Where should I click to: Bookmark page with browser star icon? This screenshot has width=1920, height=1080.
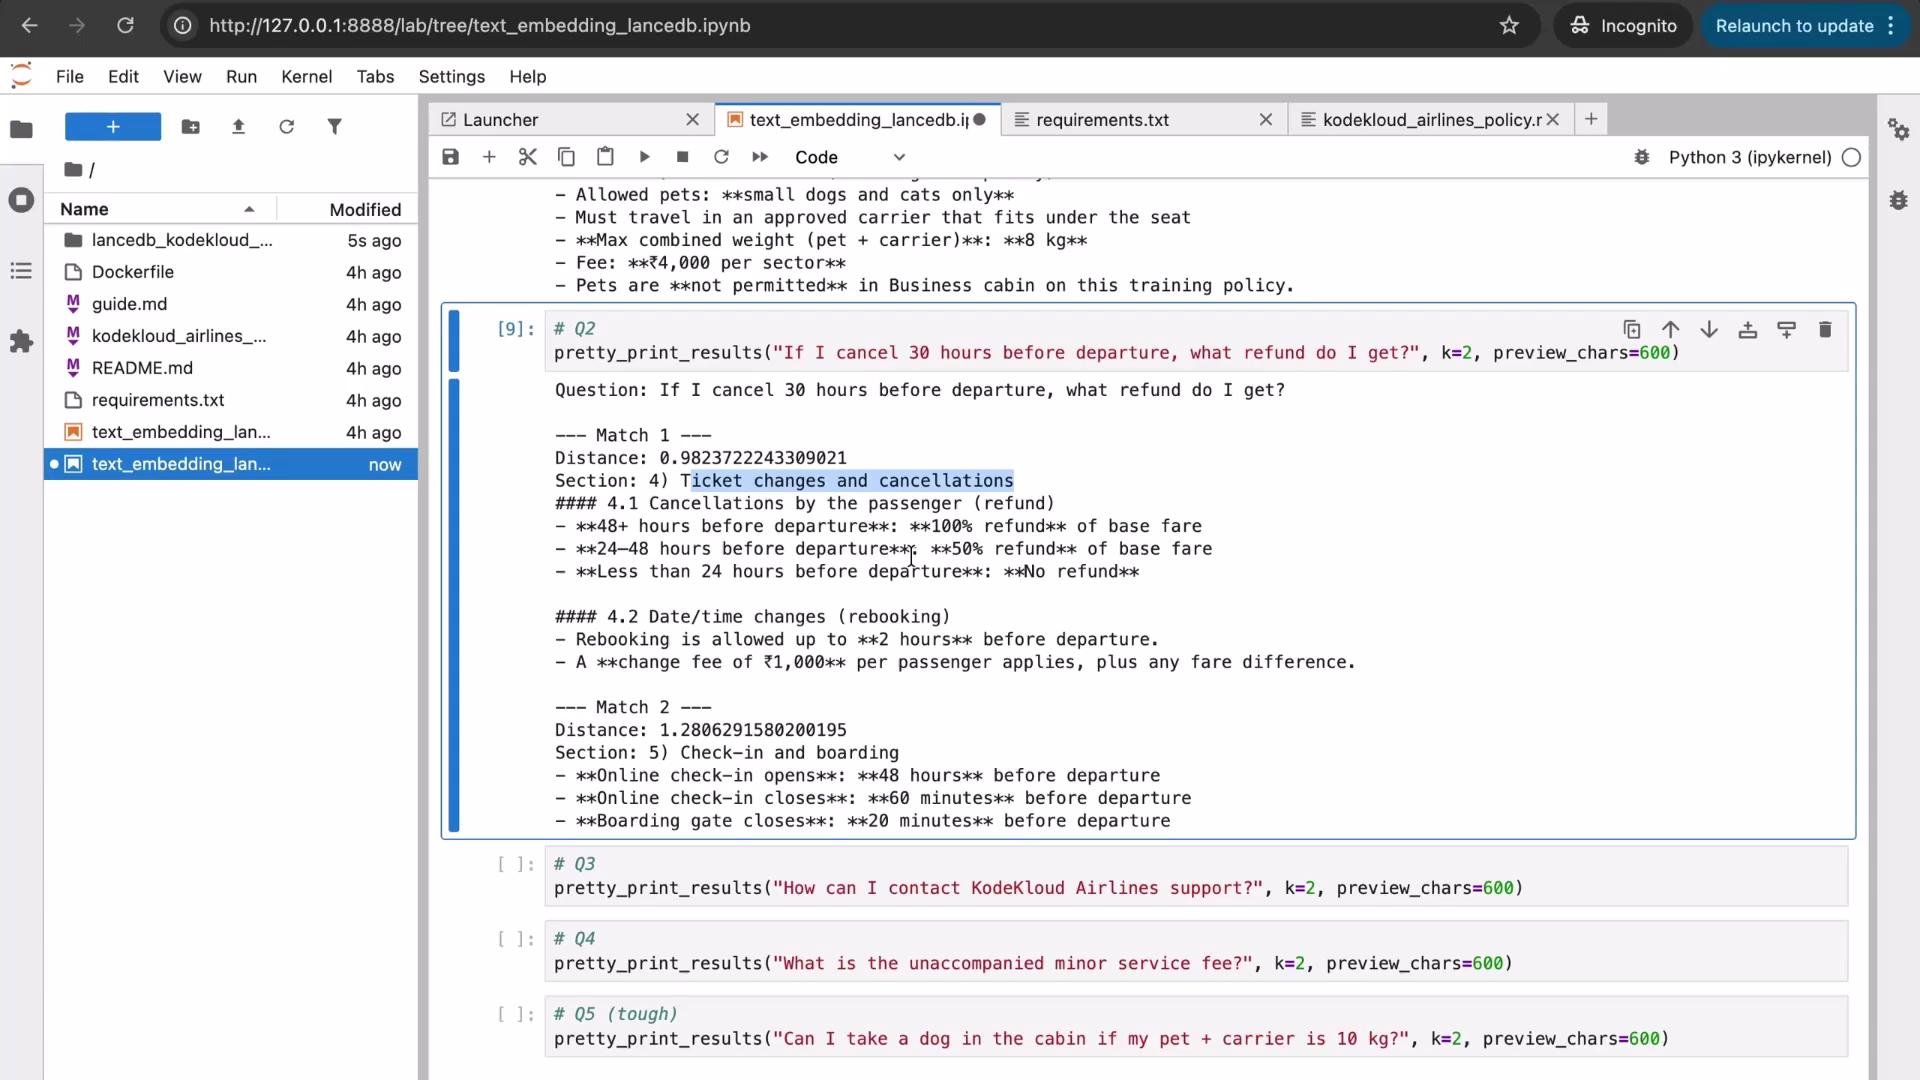coord(1509,26)
